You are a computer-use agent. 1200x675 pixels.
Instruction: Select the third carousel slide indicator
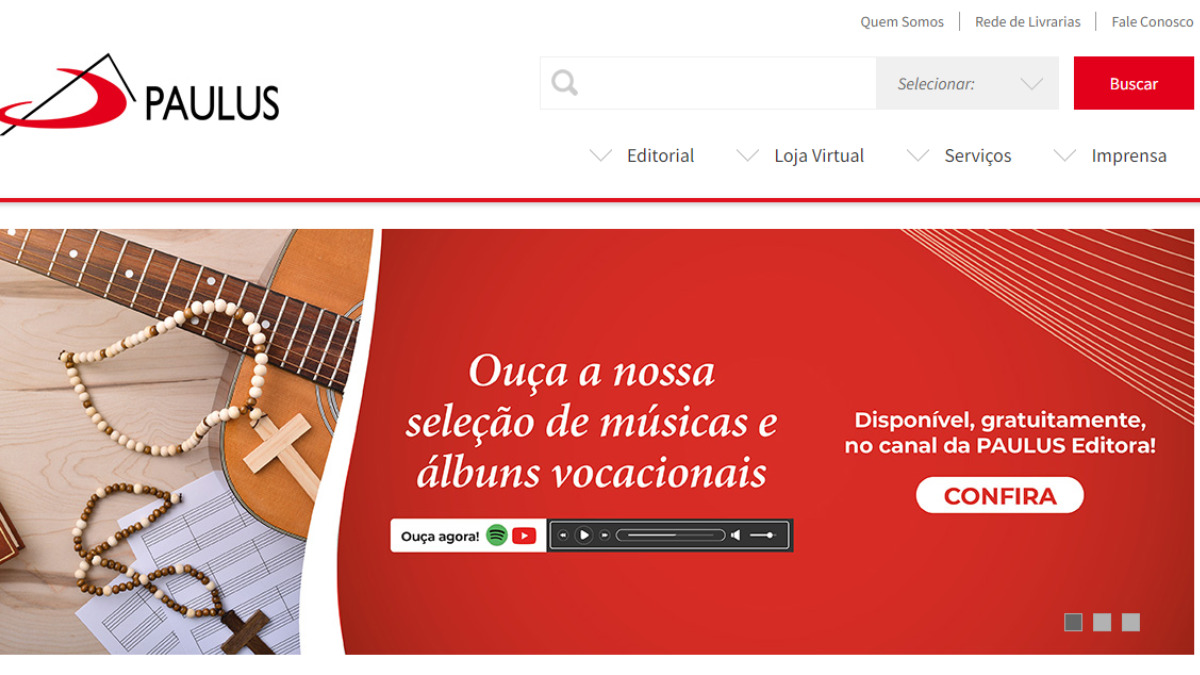point(1131,622)
